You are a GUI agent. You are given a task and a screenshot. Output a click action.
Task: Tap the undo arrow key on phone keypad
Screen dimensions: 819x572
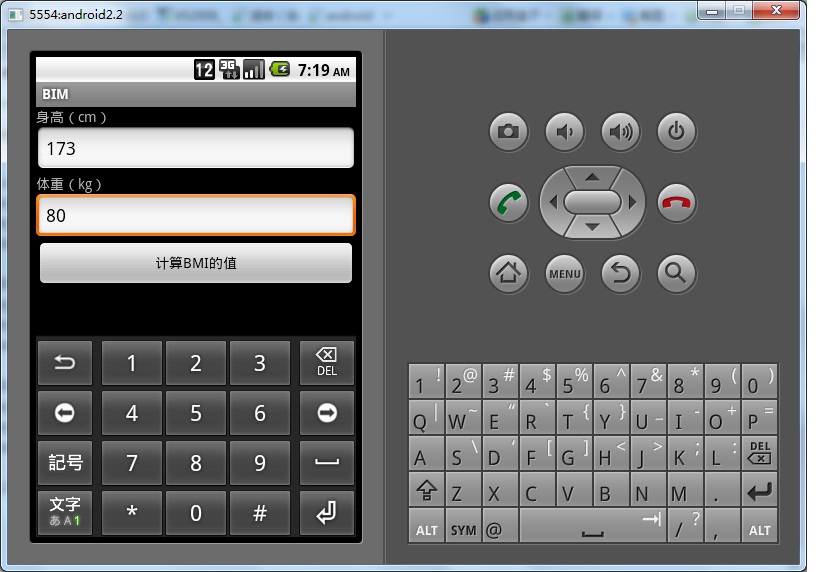click(65, 363)
